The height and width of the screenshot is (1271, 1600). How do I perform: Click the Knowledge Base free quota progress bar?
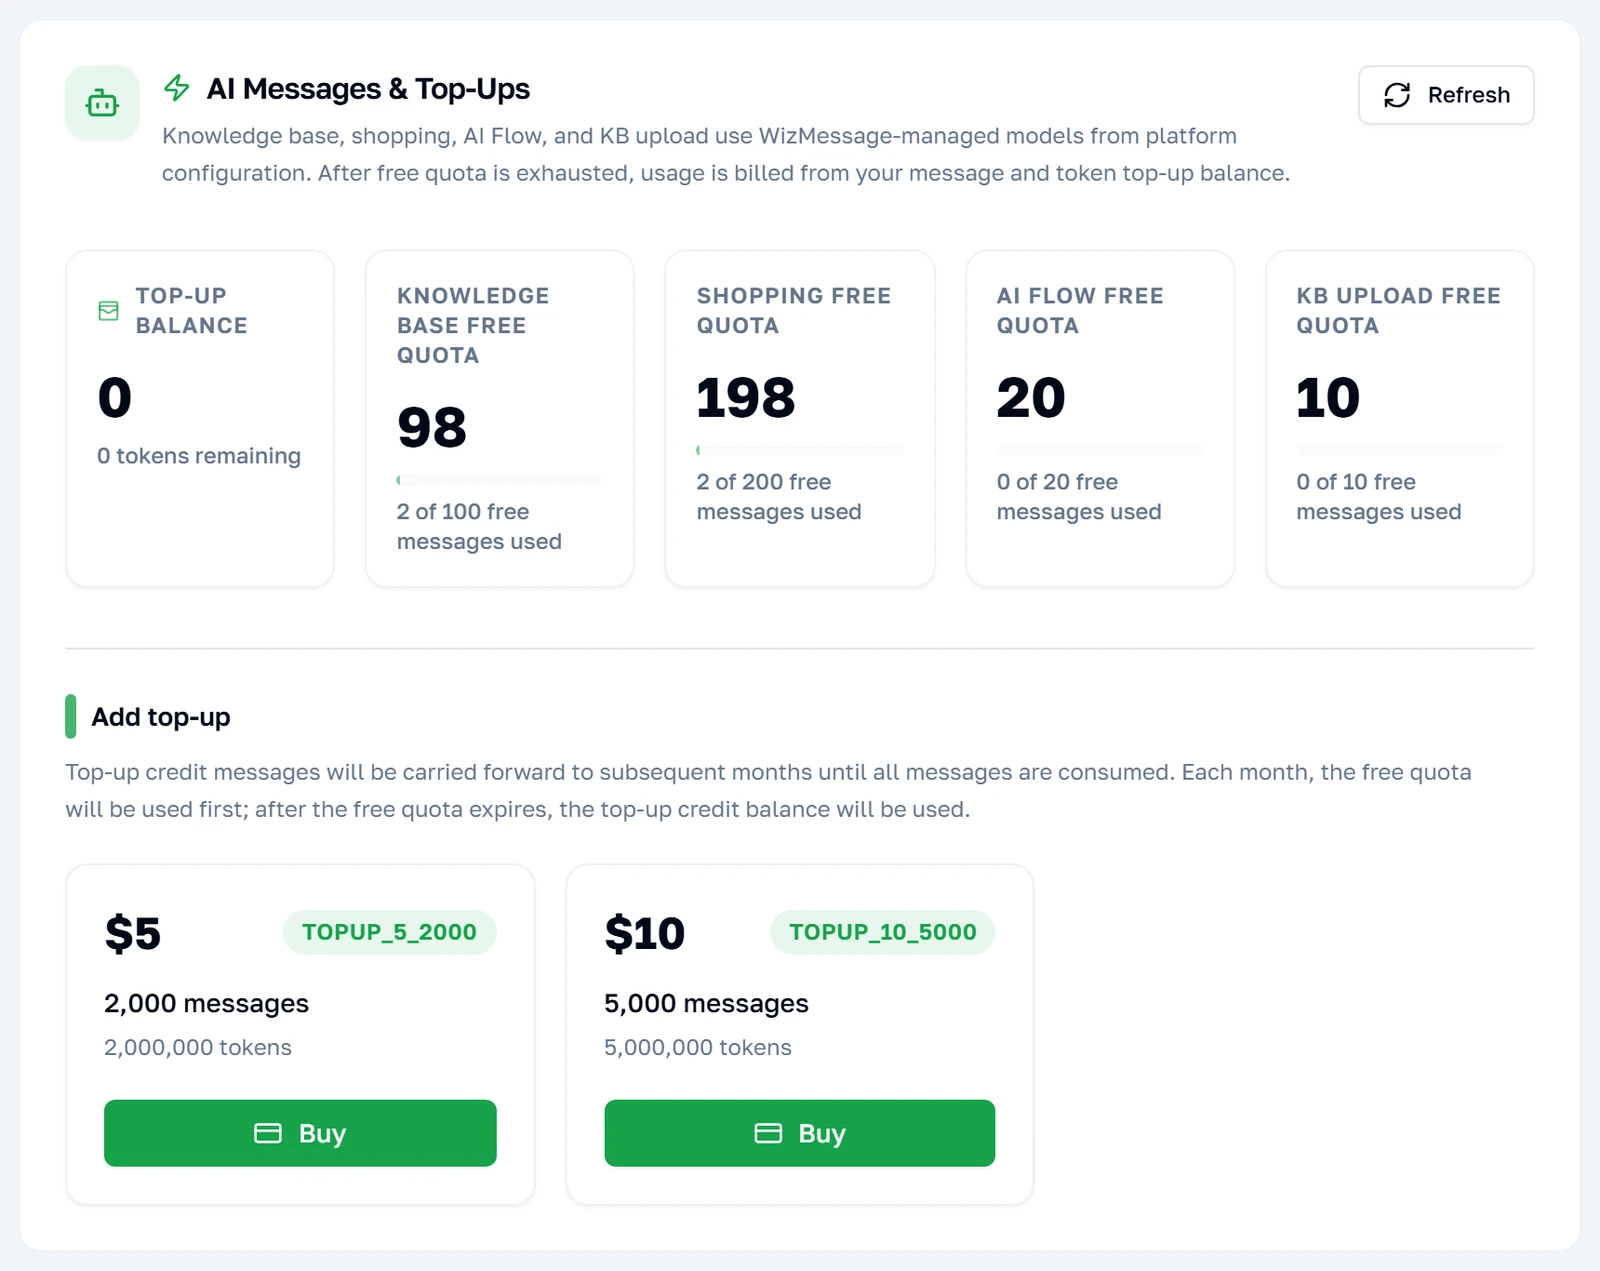click(500, 480)
